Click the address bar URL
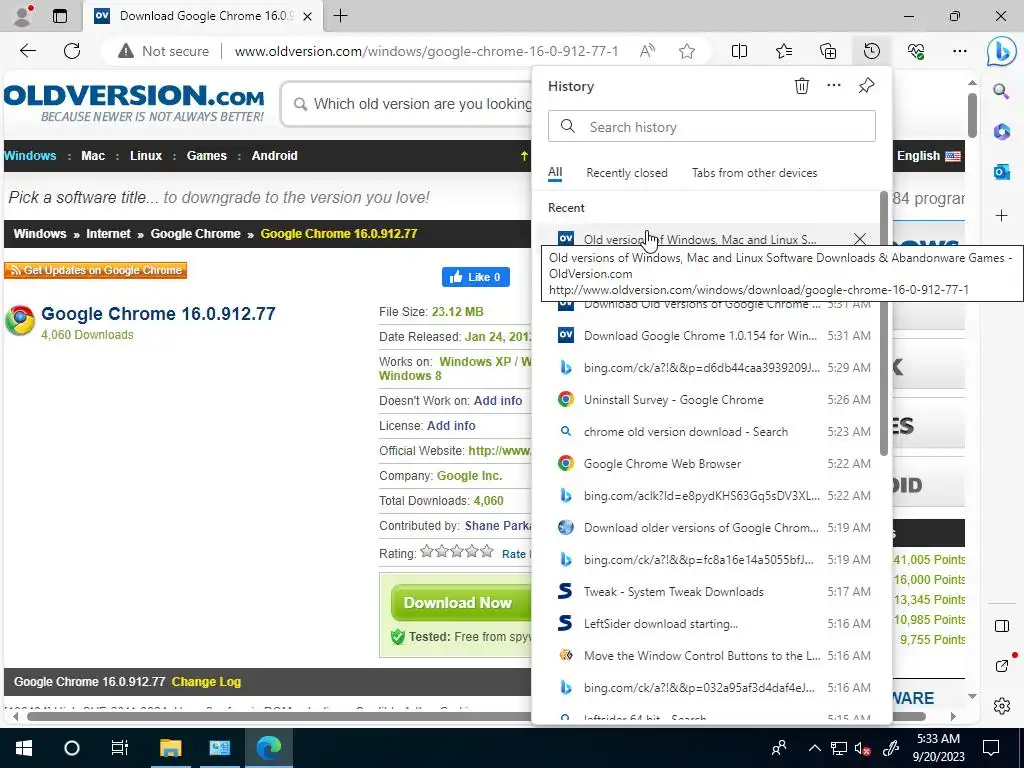1024x768 pixels. (426, 51)
